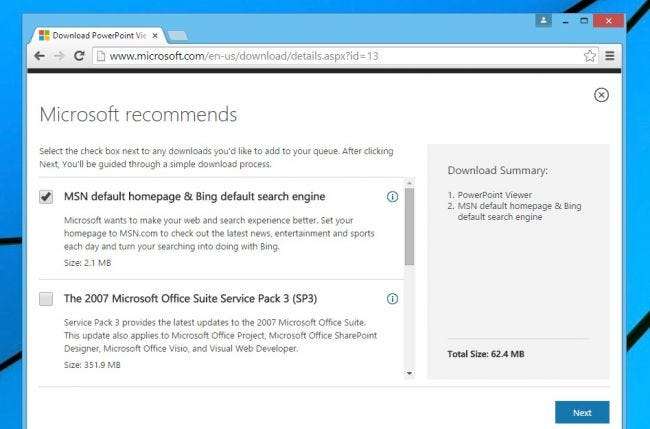Image resolution: width=650 pixels, height=429 pixels.
Task: Open the Chrome hamburger menu
Action: click(610, 56)
